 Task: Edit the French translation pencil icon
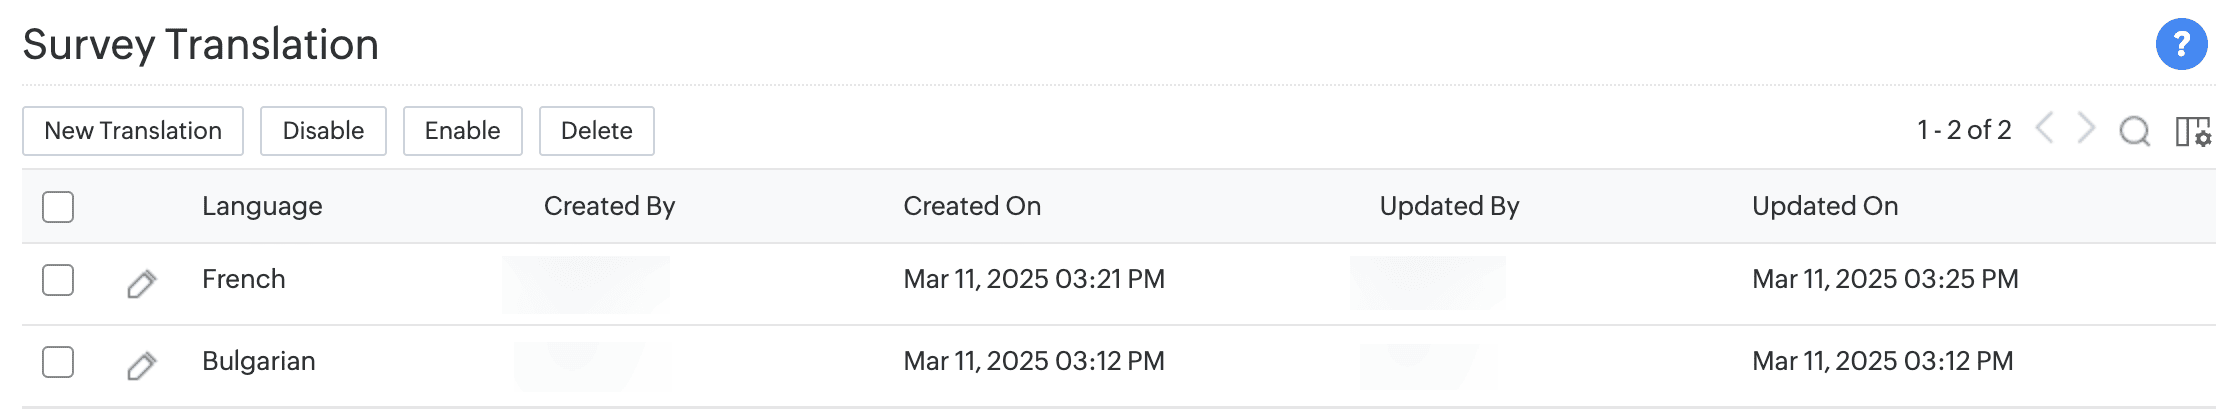pos(142,284)
